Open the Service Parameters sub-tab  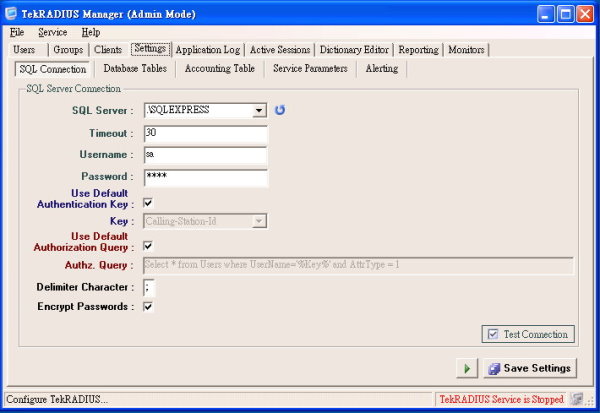click(310, 69)
